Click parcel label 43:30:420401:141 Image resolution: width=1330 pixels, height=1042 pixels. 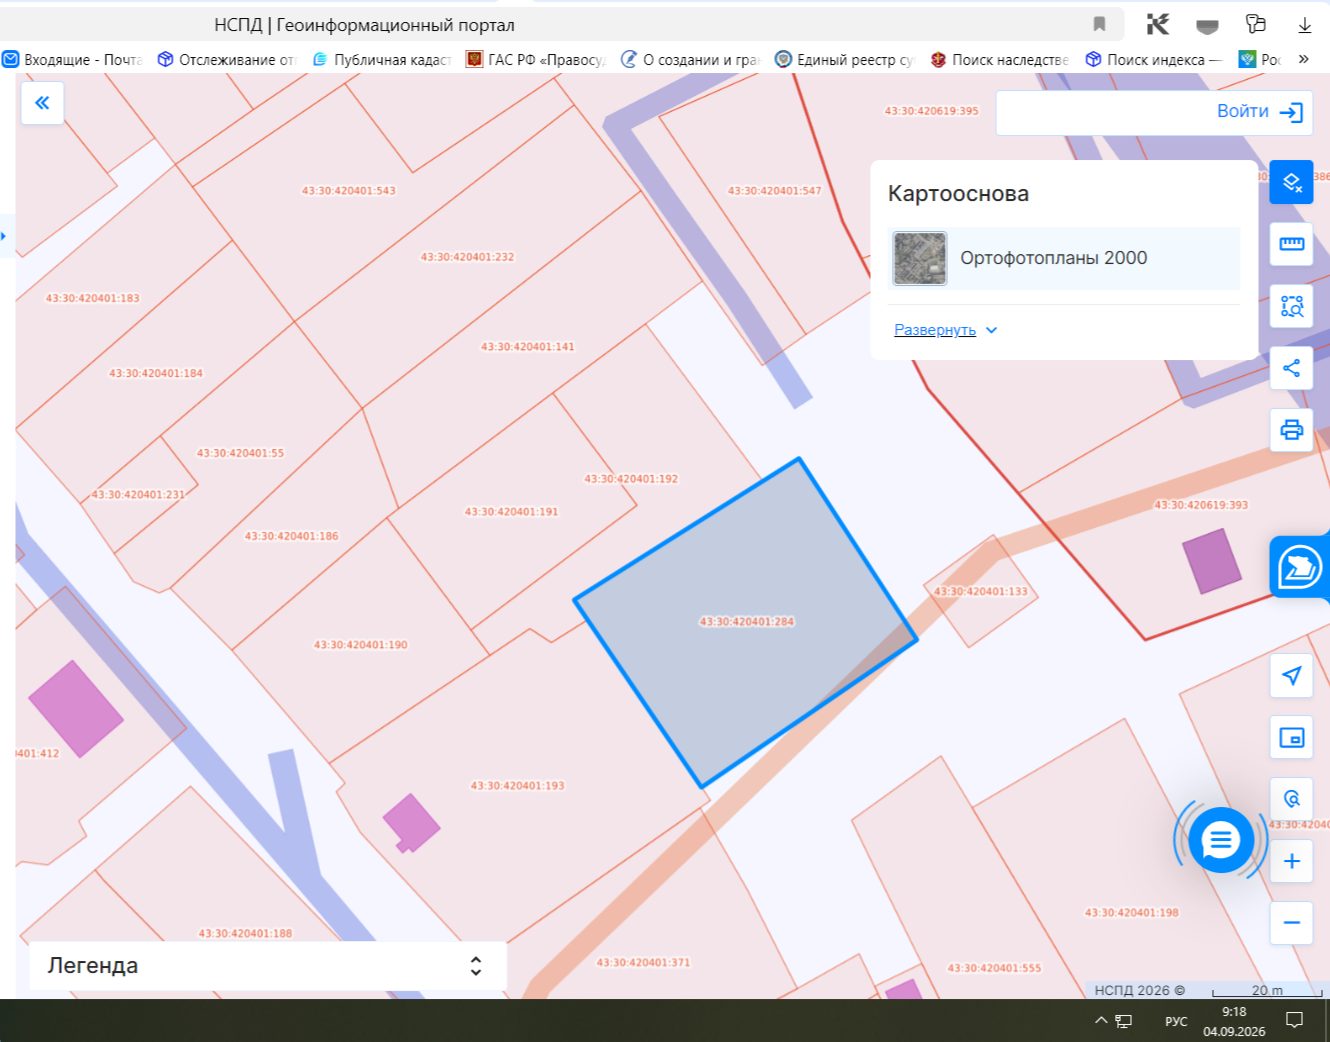[528, 347]
